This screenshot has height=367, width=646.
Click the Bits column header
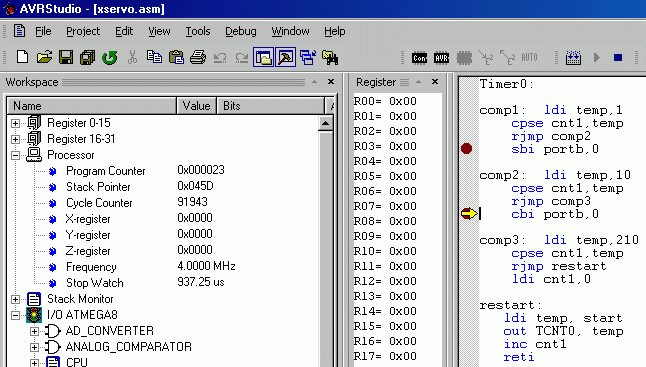271,106
